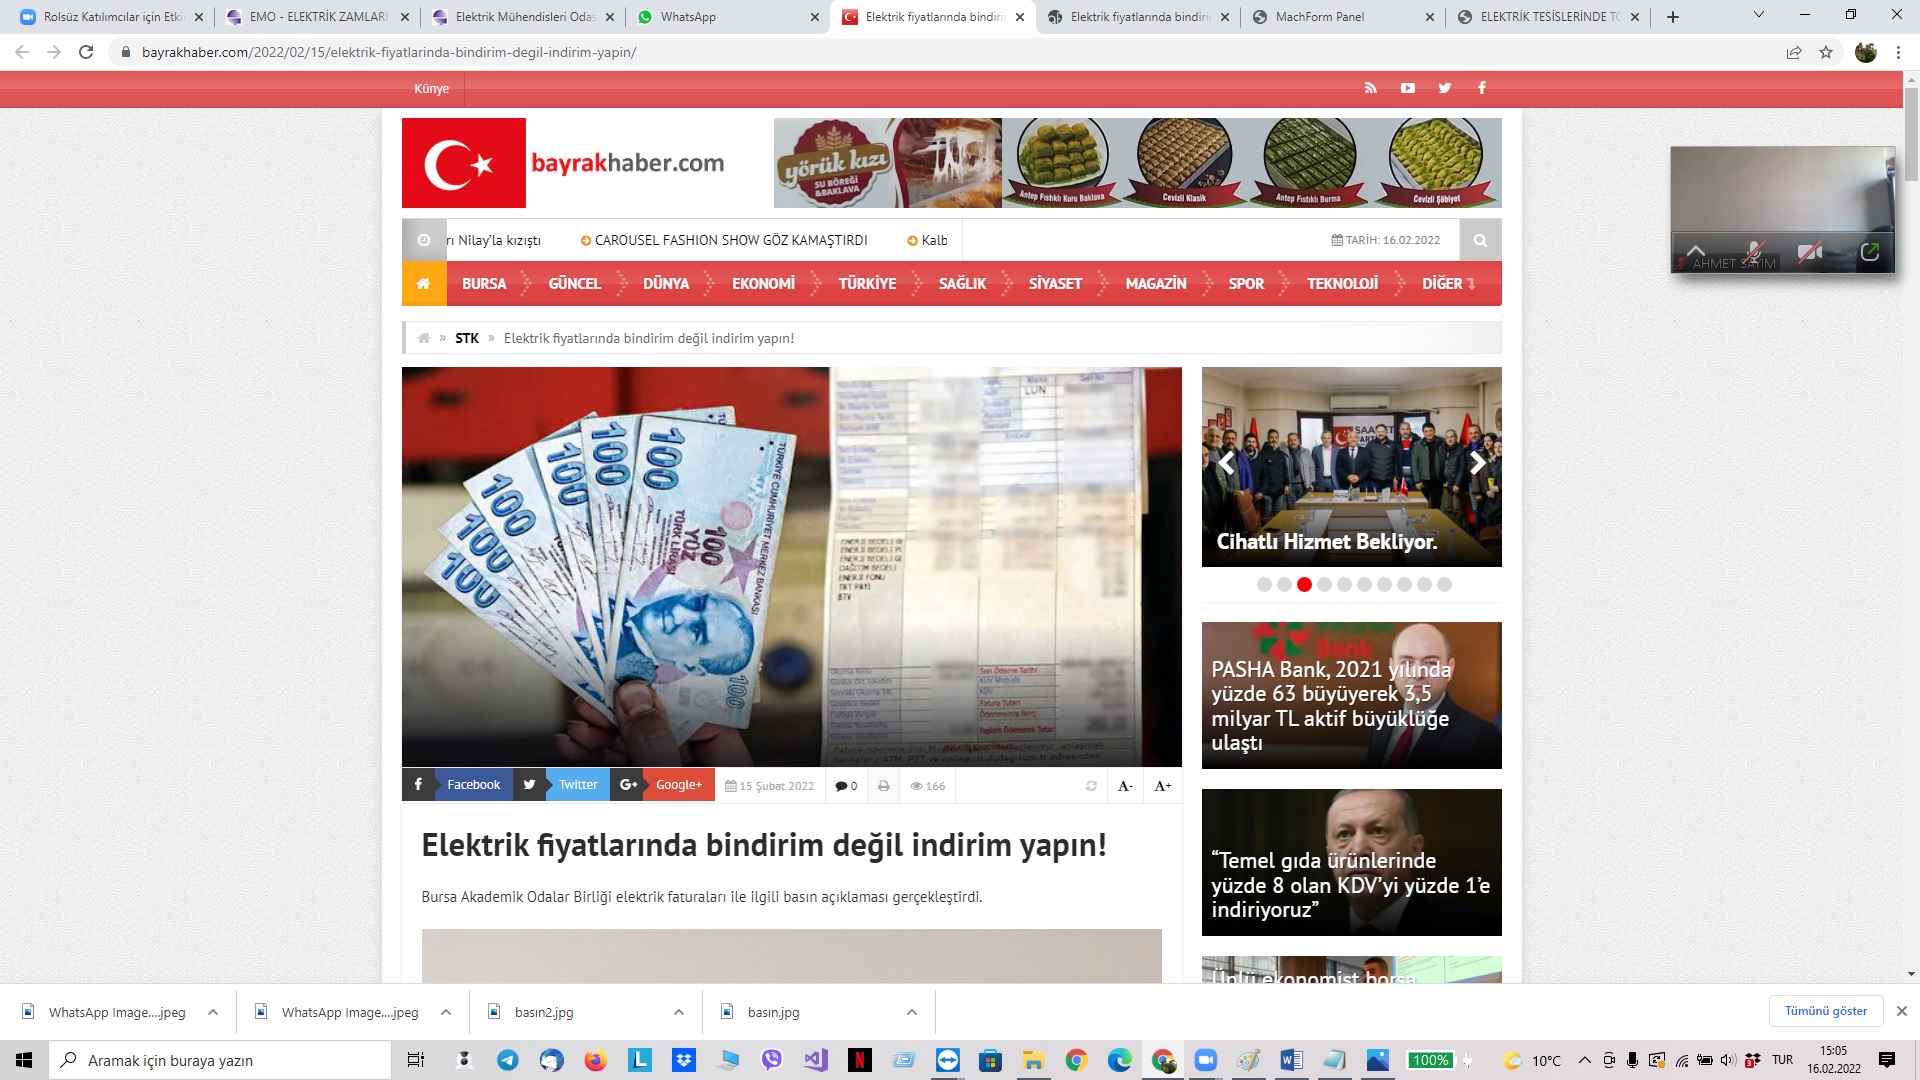The width and height of the screenshot is (1920, 1080).
Task: Open PASHA Bank news card
Action: 1351,695
